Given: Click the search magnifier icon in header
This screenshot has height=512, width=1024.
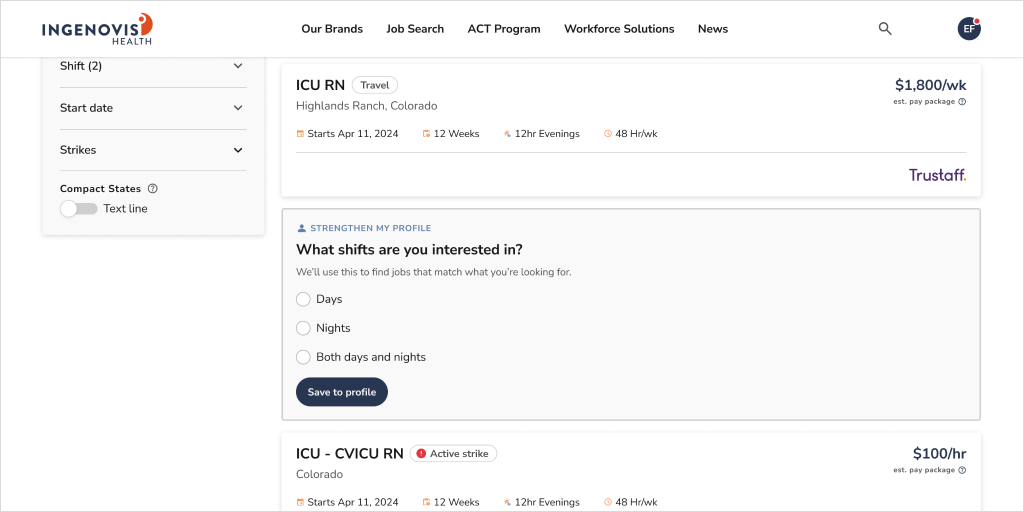Looking at the screenshot, I should click(885, 29).
